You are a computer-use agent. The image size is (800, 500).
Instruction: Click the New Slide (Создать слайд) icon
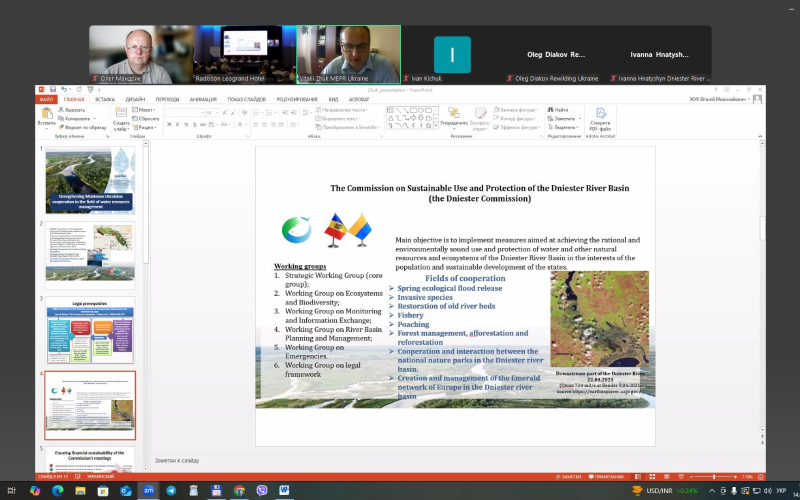(x=121, y=112)
